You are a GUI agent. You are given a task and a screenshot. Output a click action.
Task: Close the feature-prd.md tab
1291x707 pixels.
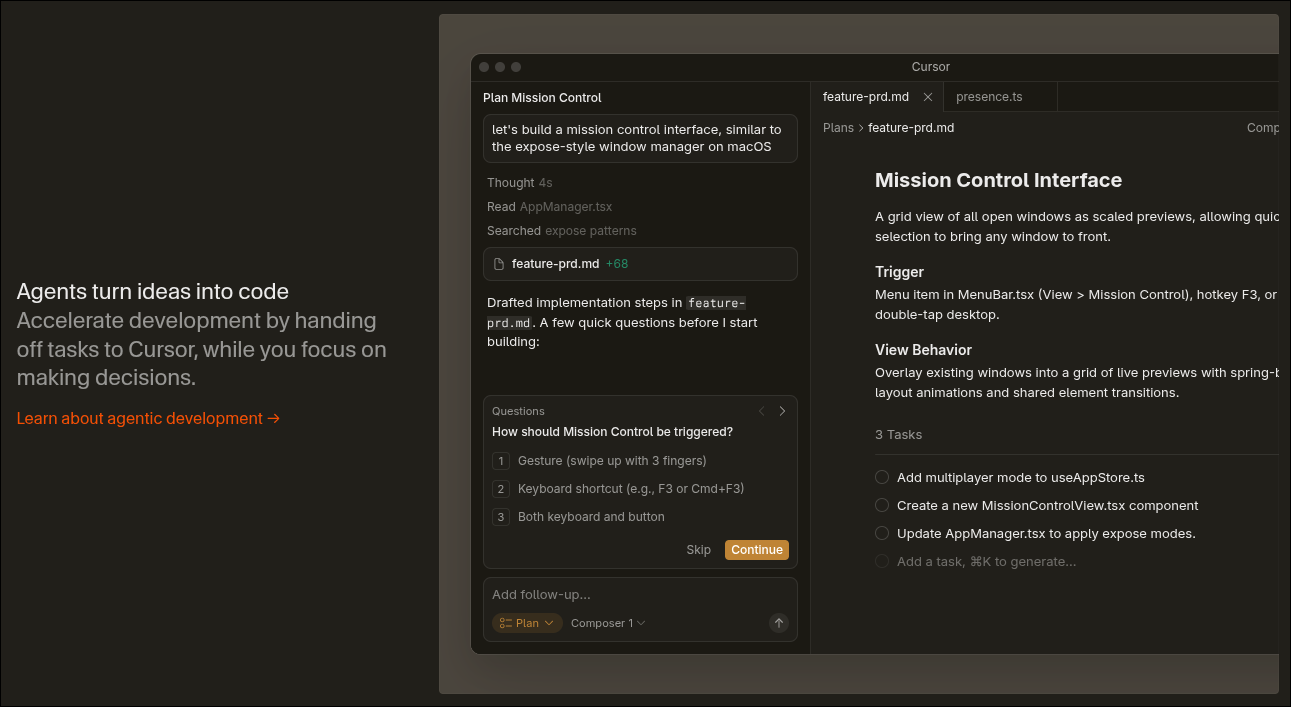(927, 97)
